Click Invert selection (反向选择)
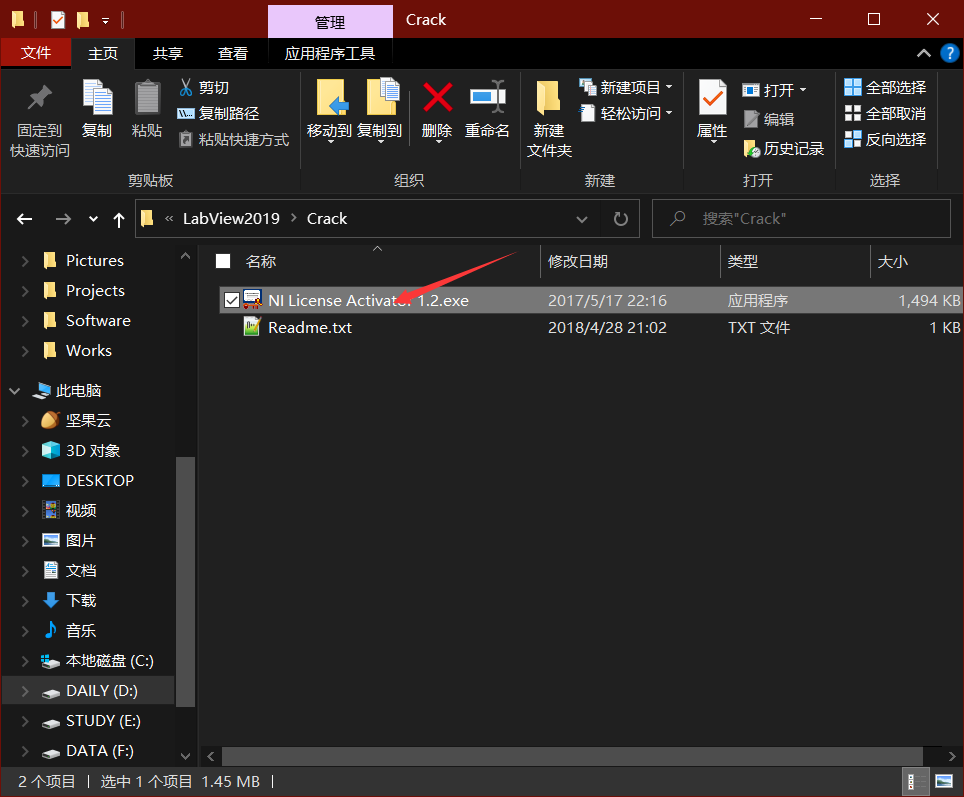The width and height of the screenshot is (964, 797). point(885,140)
